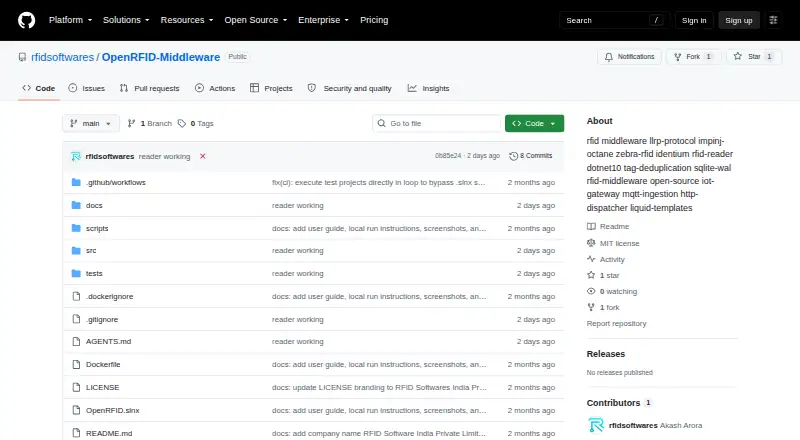Click the 1 Branch link

(x=149, y=124)
